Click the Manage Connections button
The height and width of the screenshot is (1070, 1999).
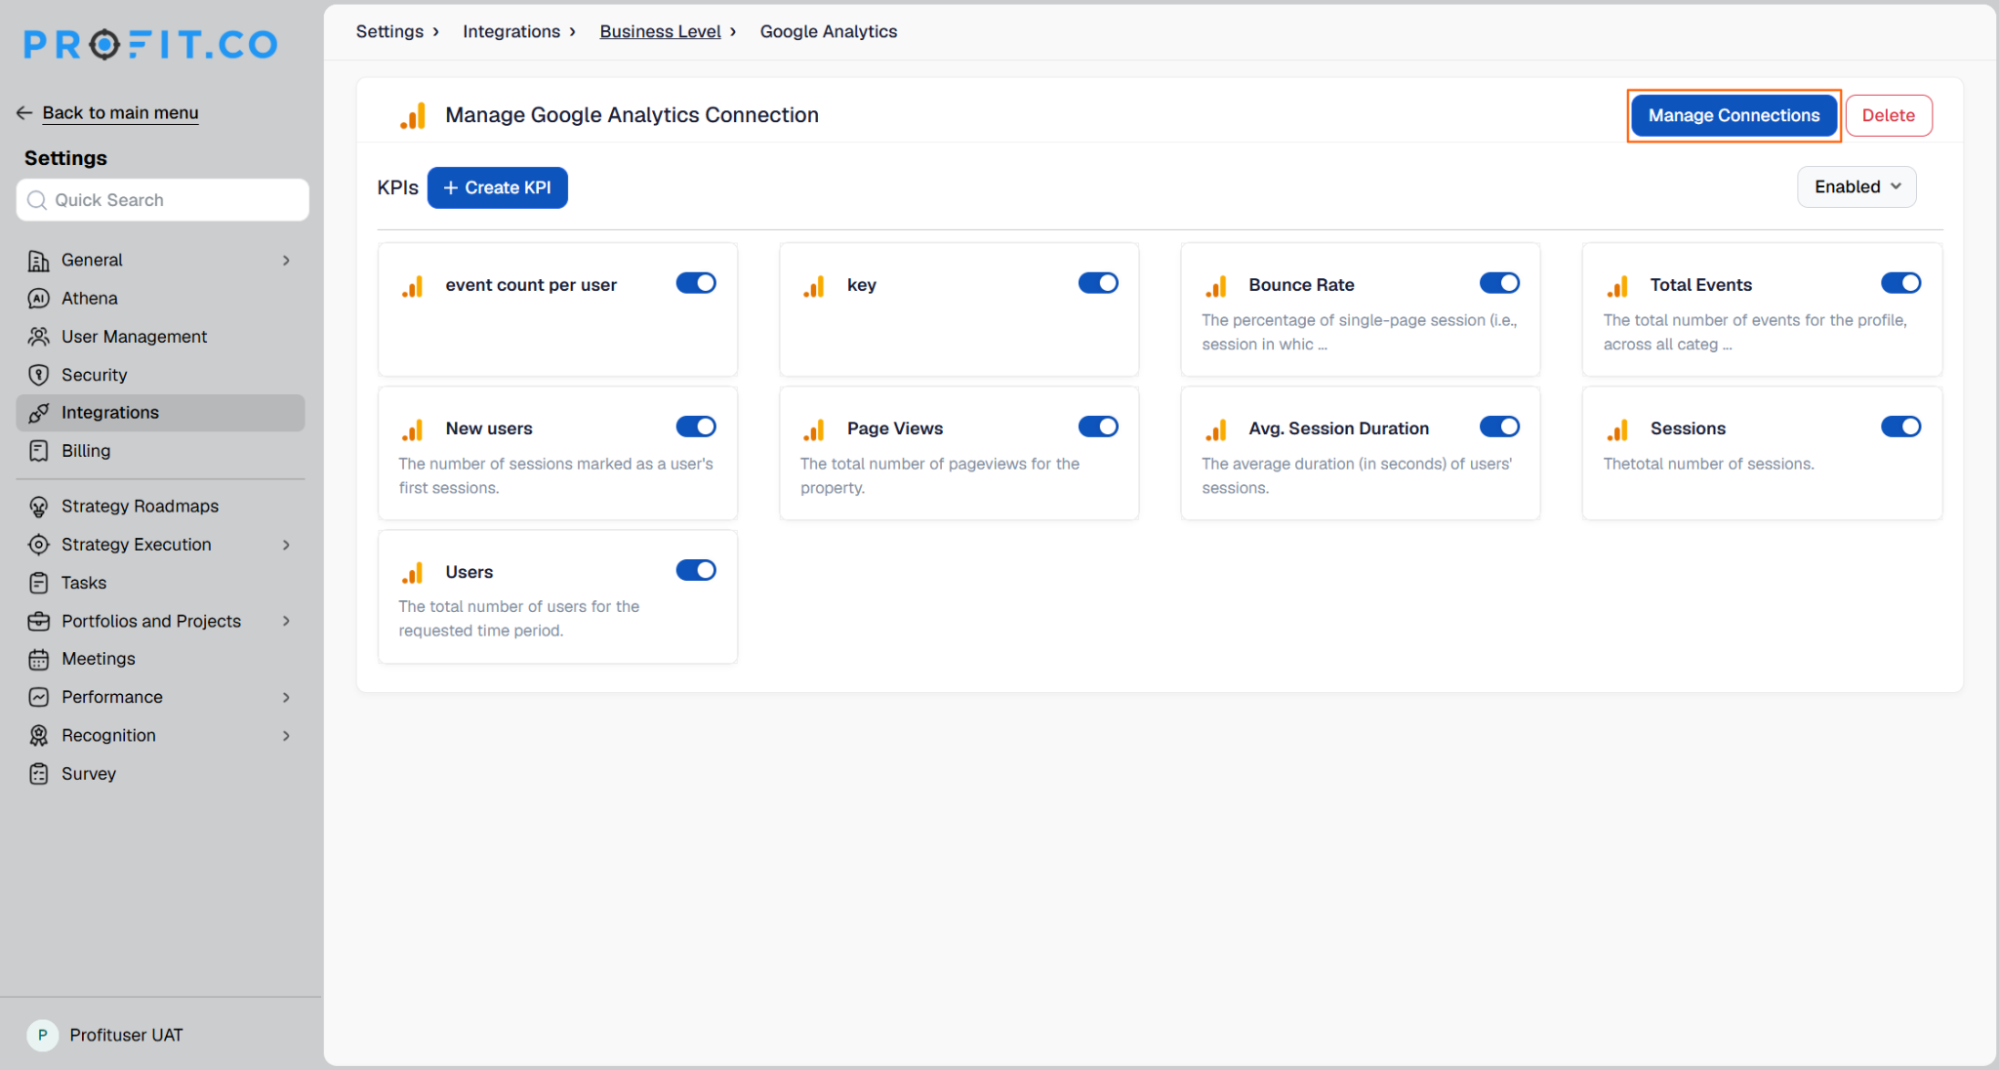[x=1734, y=115]
